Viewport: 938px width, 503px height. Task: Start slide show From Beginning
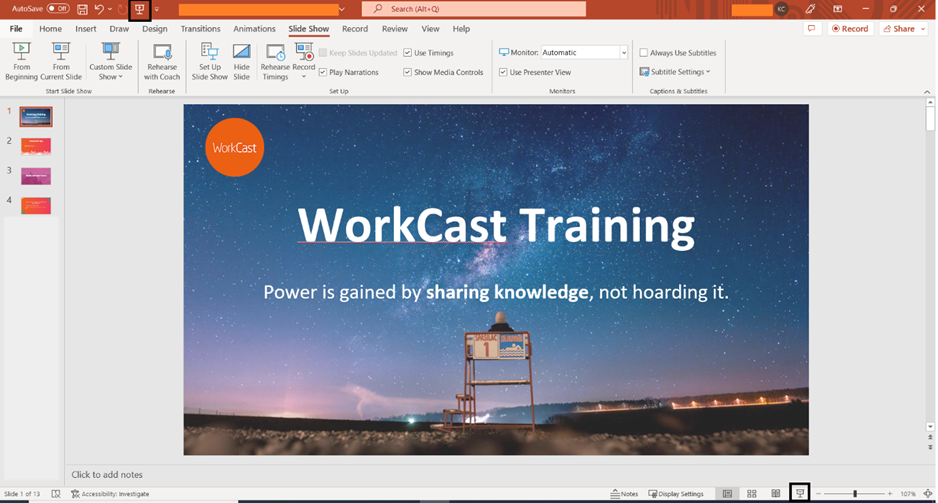(x=22, y=61)
